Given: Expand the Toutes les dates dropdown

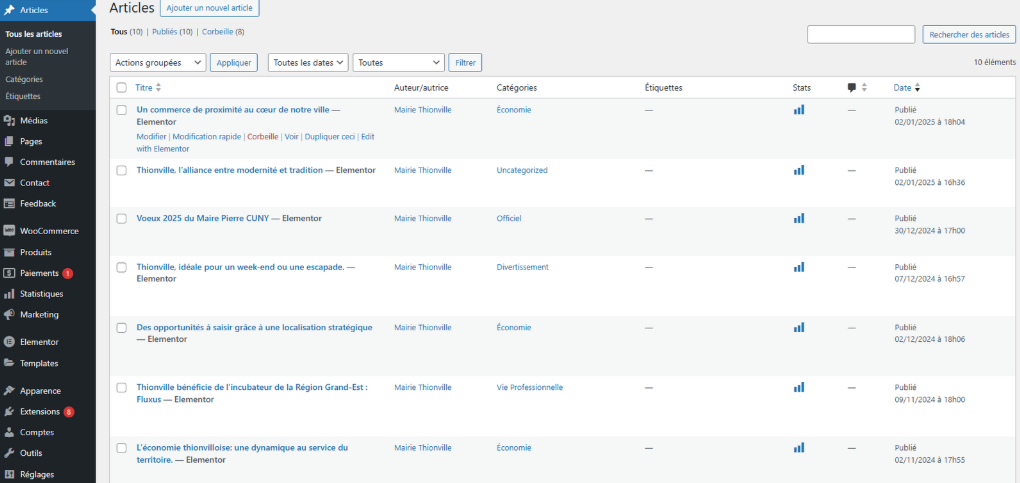Looking at the screenshot, I should click(308, 63).
